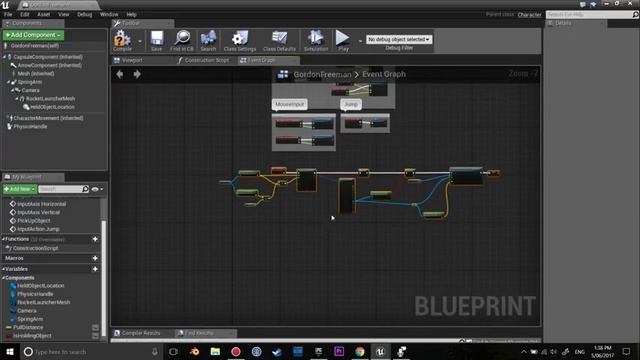
Task: Add a new macro with Macros plus icon
Action: click(x=95, y=258)
